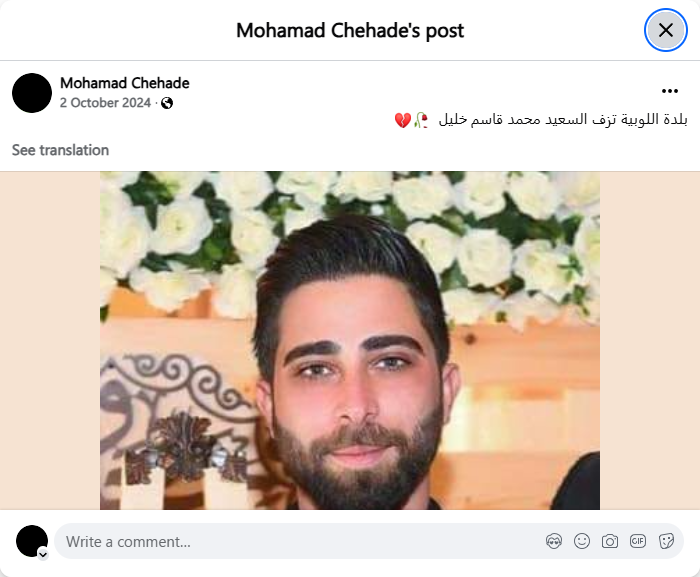
Task: Click the globe public audience icon
Action: [167, 103]
